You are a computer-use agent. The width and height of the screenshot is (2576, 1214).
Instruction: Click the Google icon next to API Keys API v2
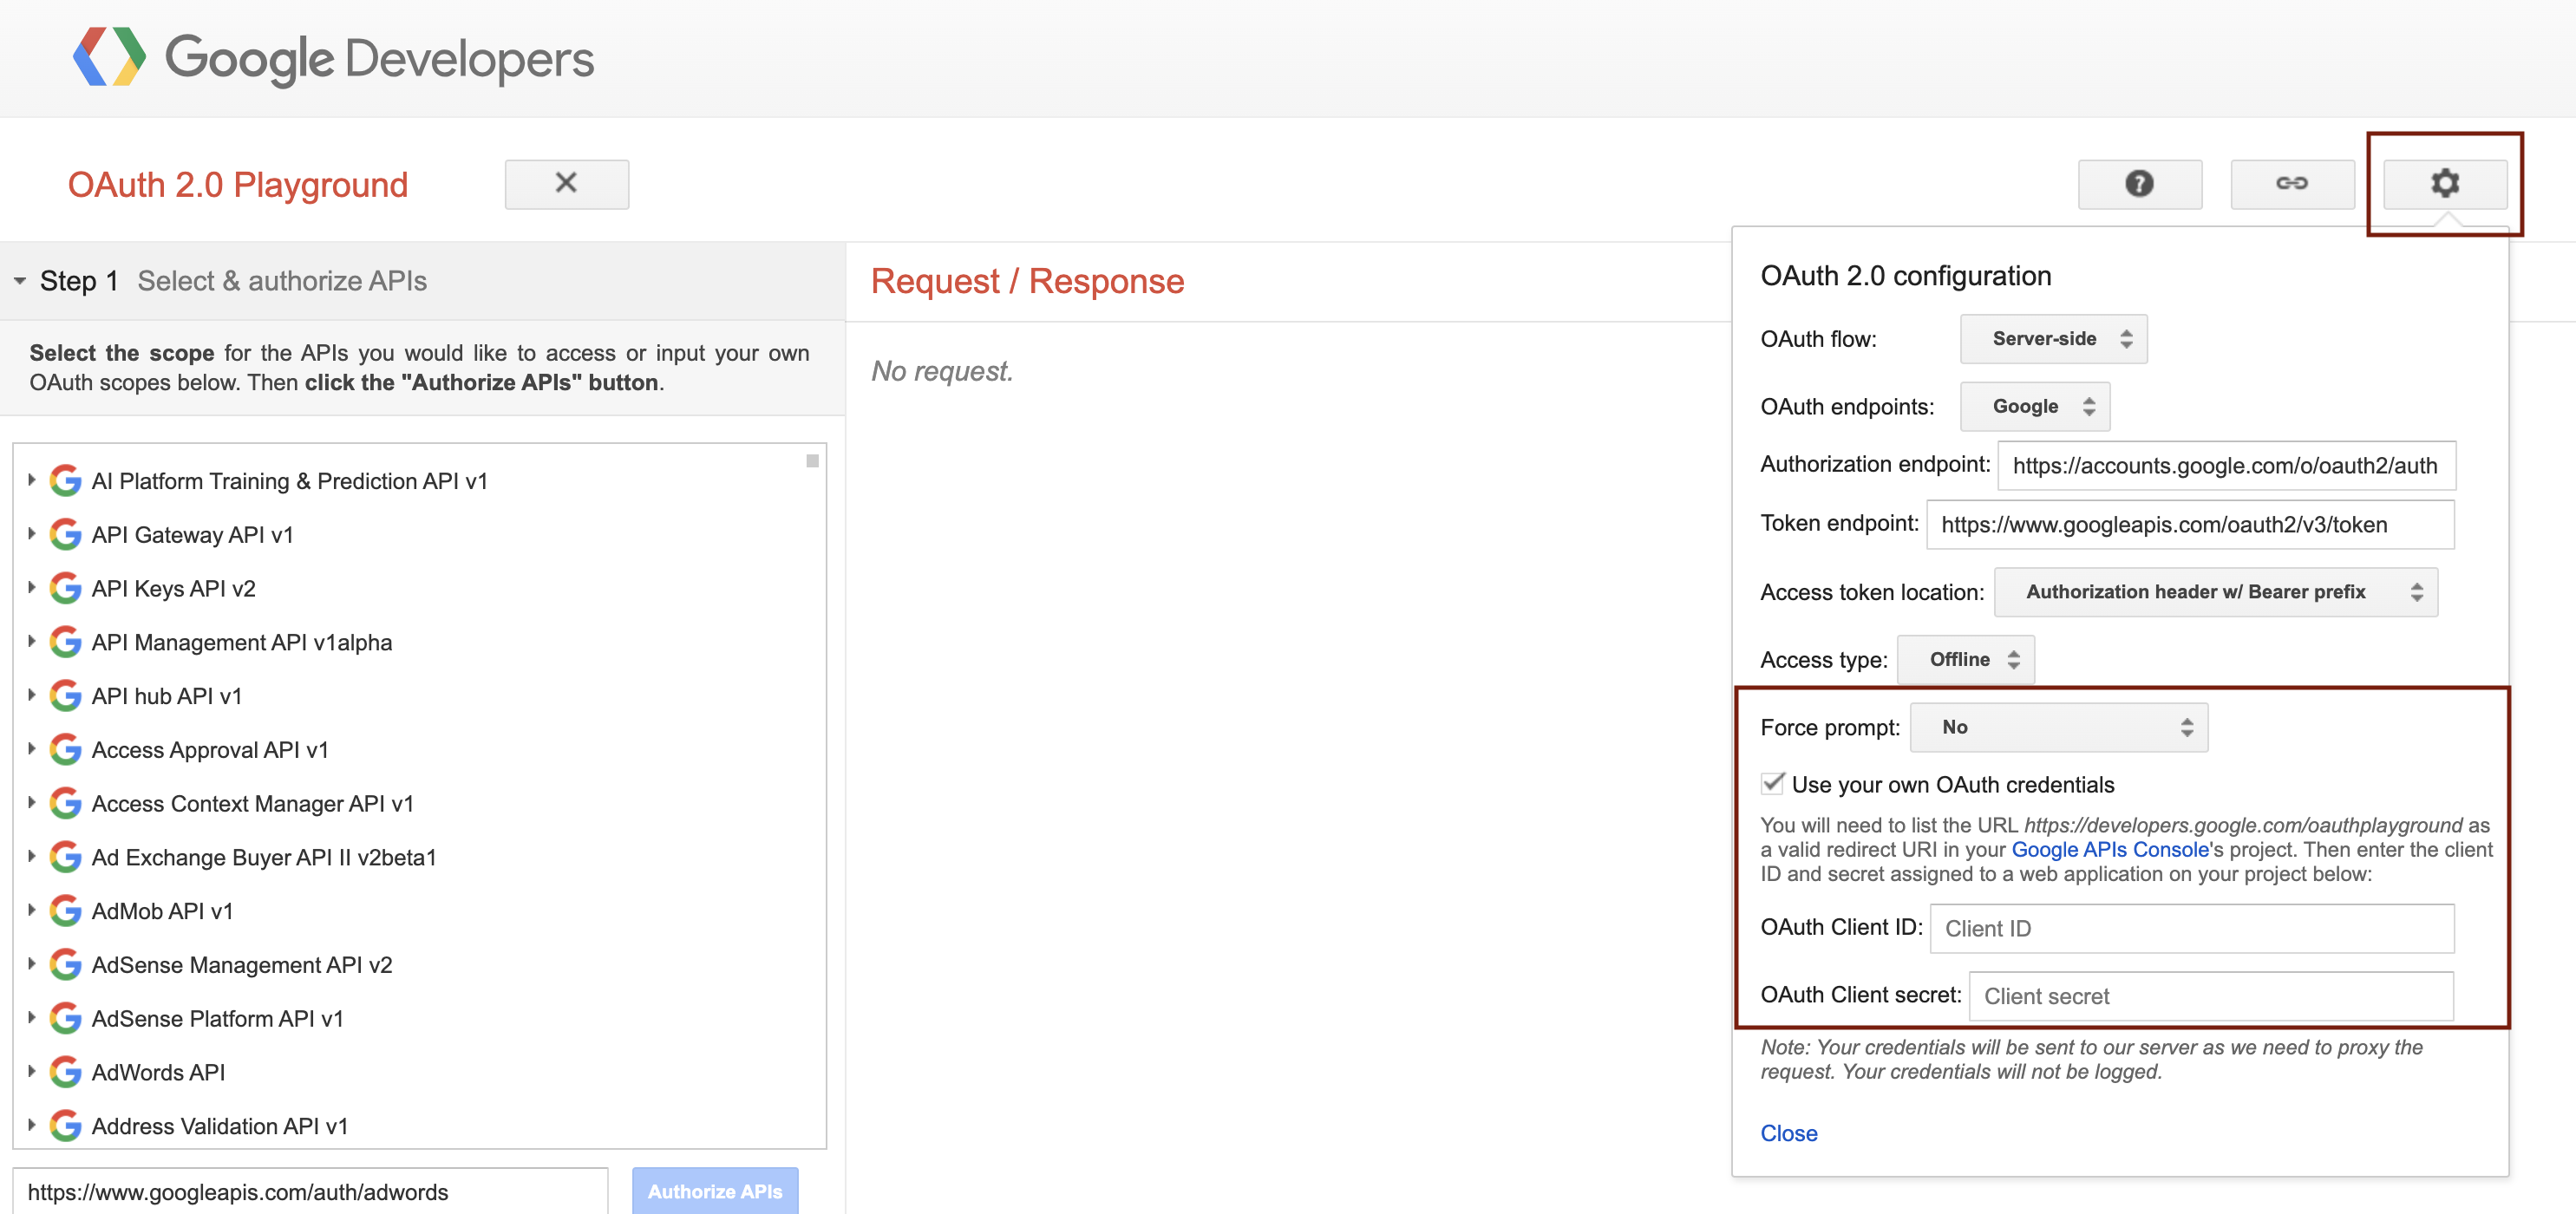64,588
